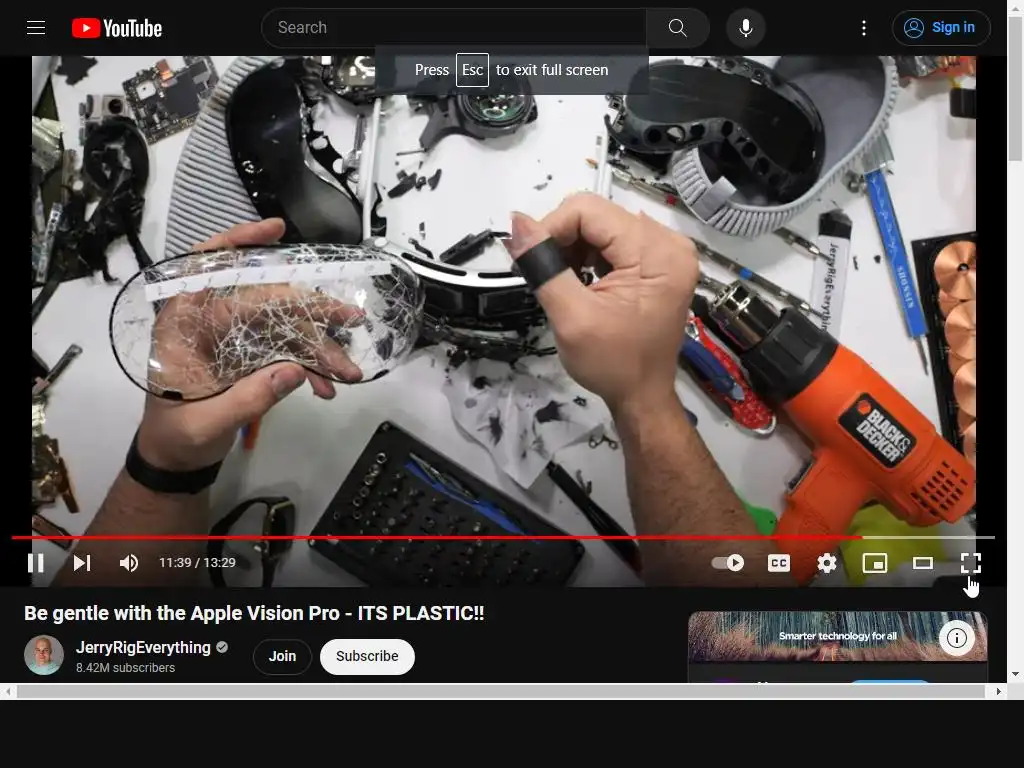Image resolution: width=1024 pixels, height=768 pixels.
Task: Click the 8.42M subscribers text
Action: point(125,668)
